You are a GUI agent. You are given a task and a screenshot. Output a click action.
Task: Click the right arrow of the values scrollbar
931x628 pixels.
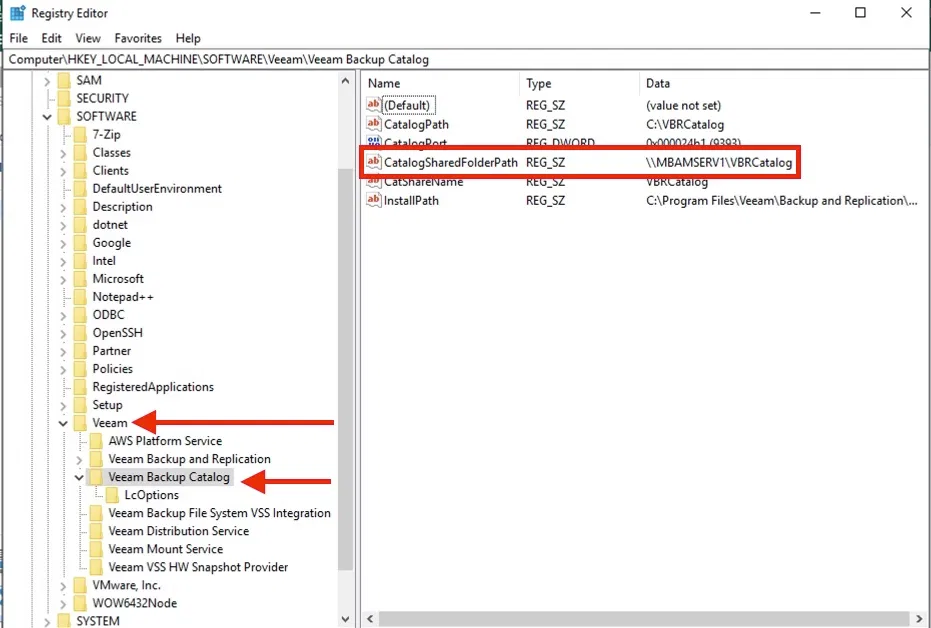tap(921, 619)
